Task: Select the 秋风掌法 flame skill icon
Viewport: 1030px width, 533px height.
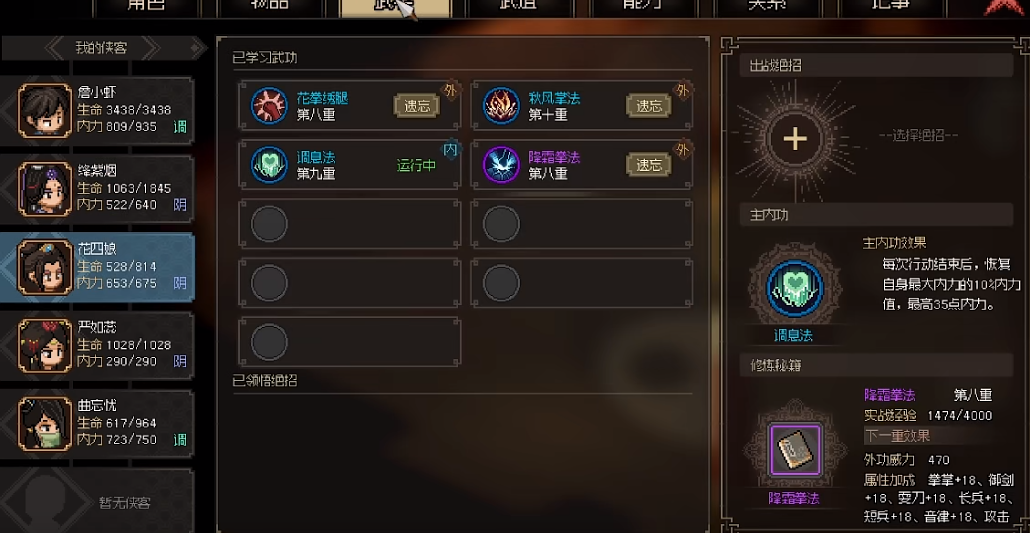Action: click(502, 105)
